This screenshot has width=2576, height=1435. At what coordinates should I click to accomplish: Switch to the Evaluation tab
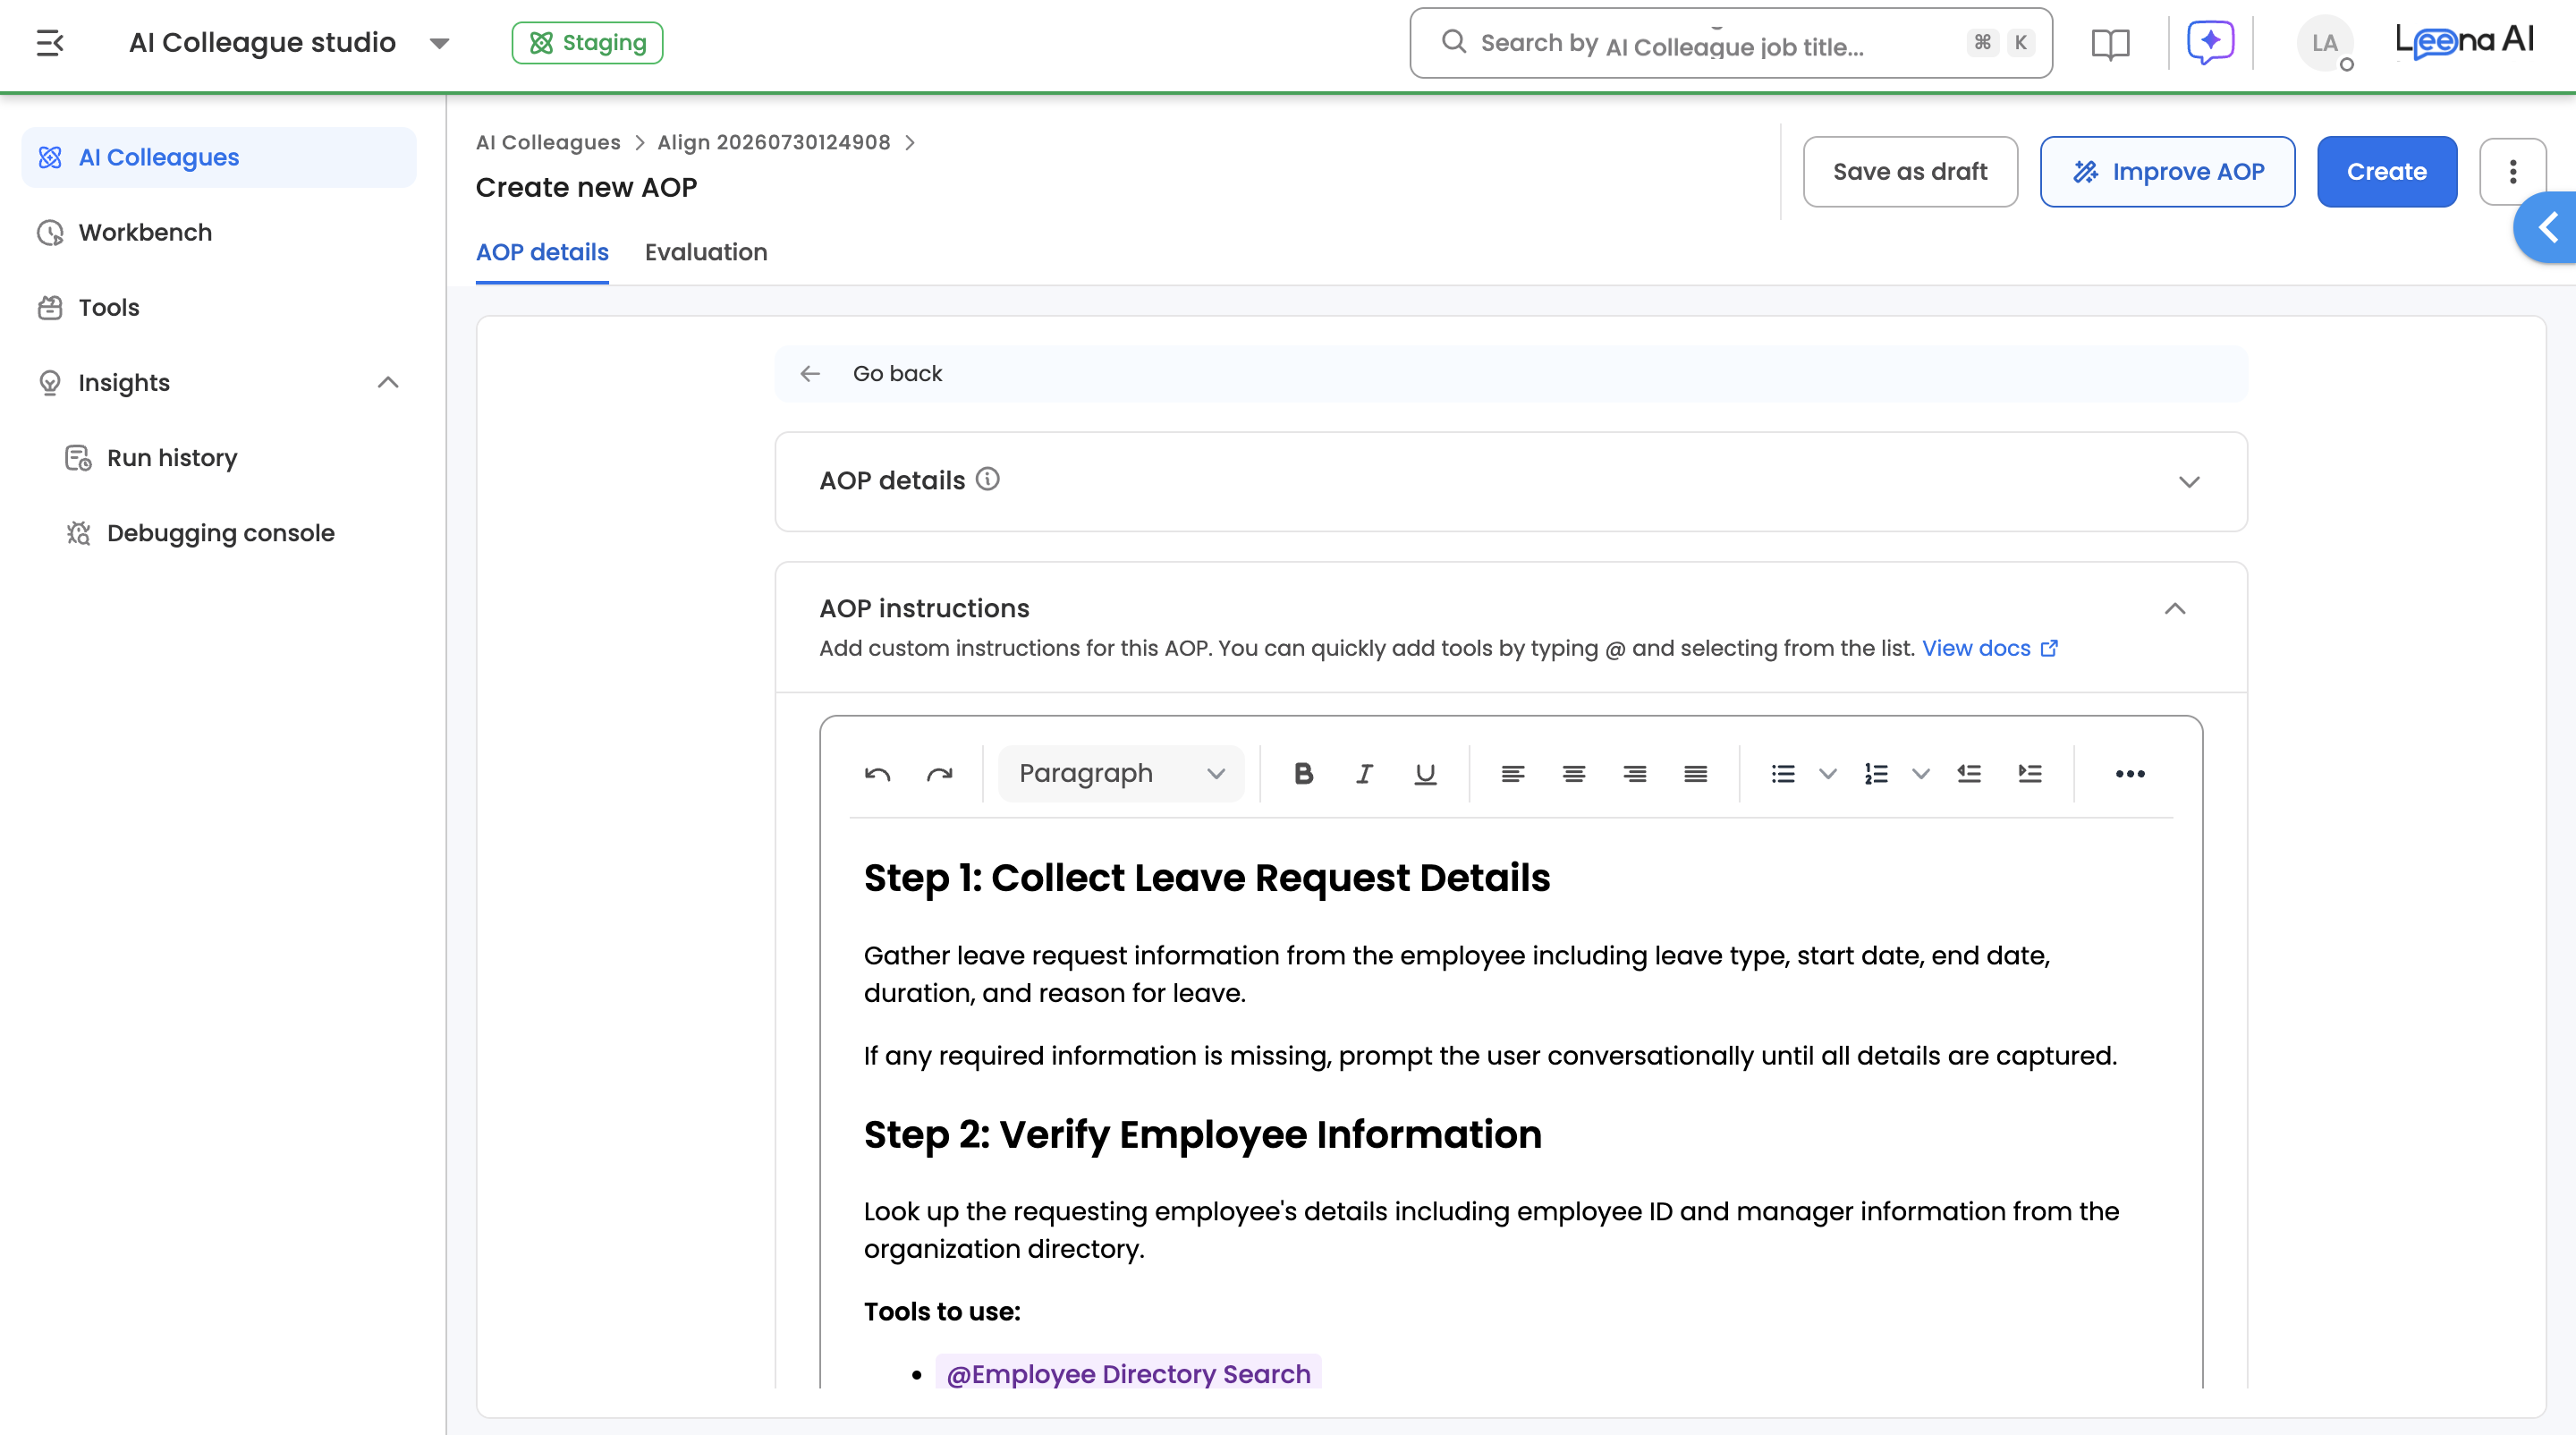coord(706,253)
